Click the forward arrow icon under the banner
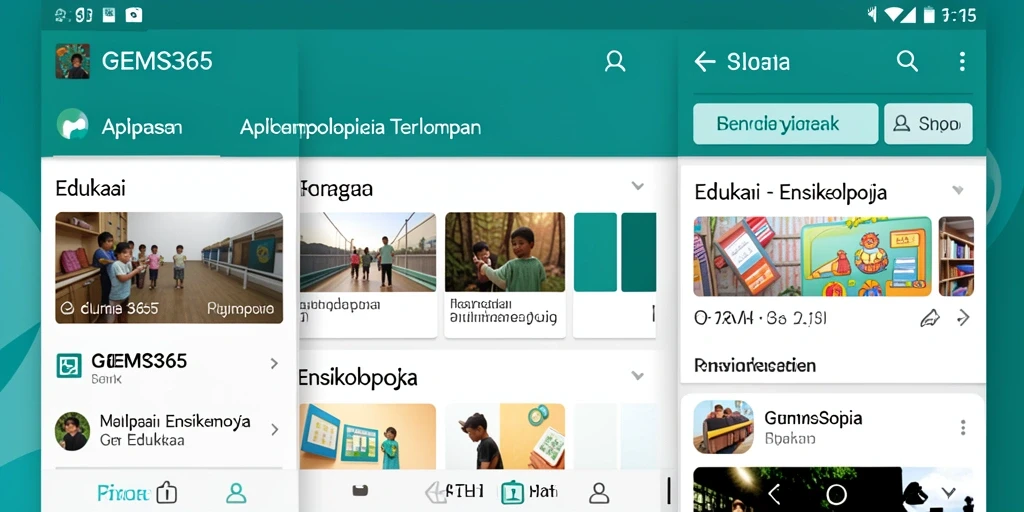1024x512 pixels. click(x=963, y=318)
